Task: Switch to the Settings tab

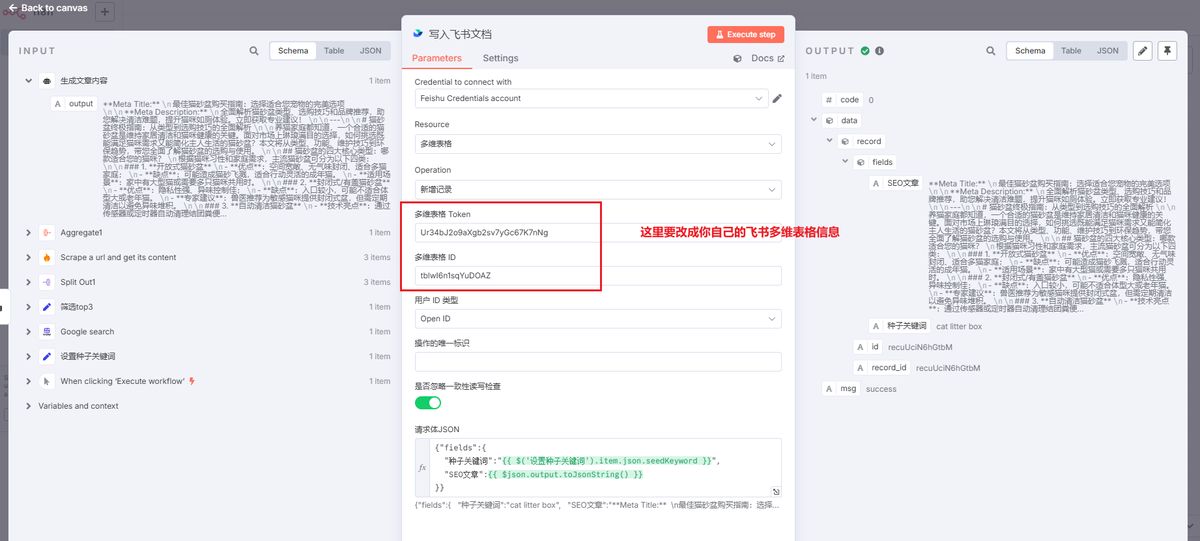Action: (x=500, y=58)
